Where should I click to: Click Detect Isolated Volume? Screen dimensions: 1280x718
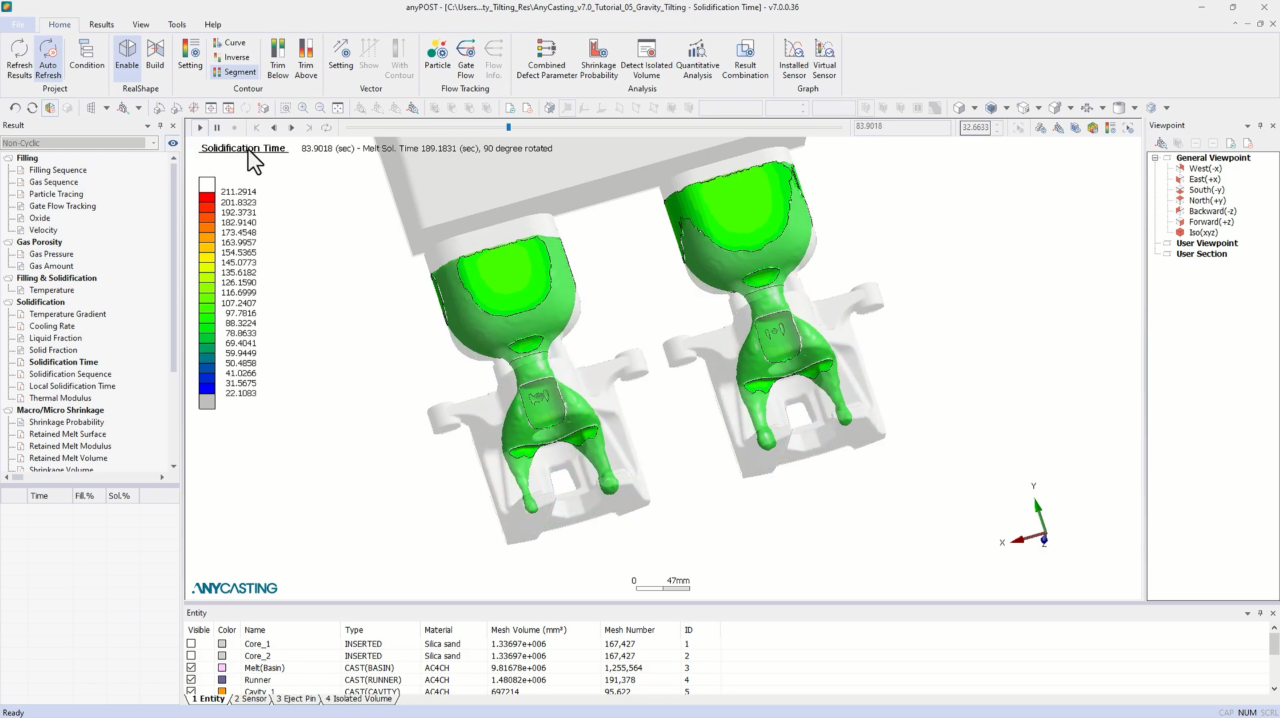646,59
